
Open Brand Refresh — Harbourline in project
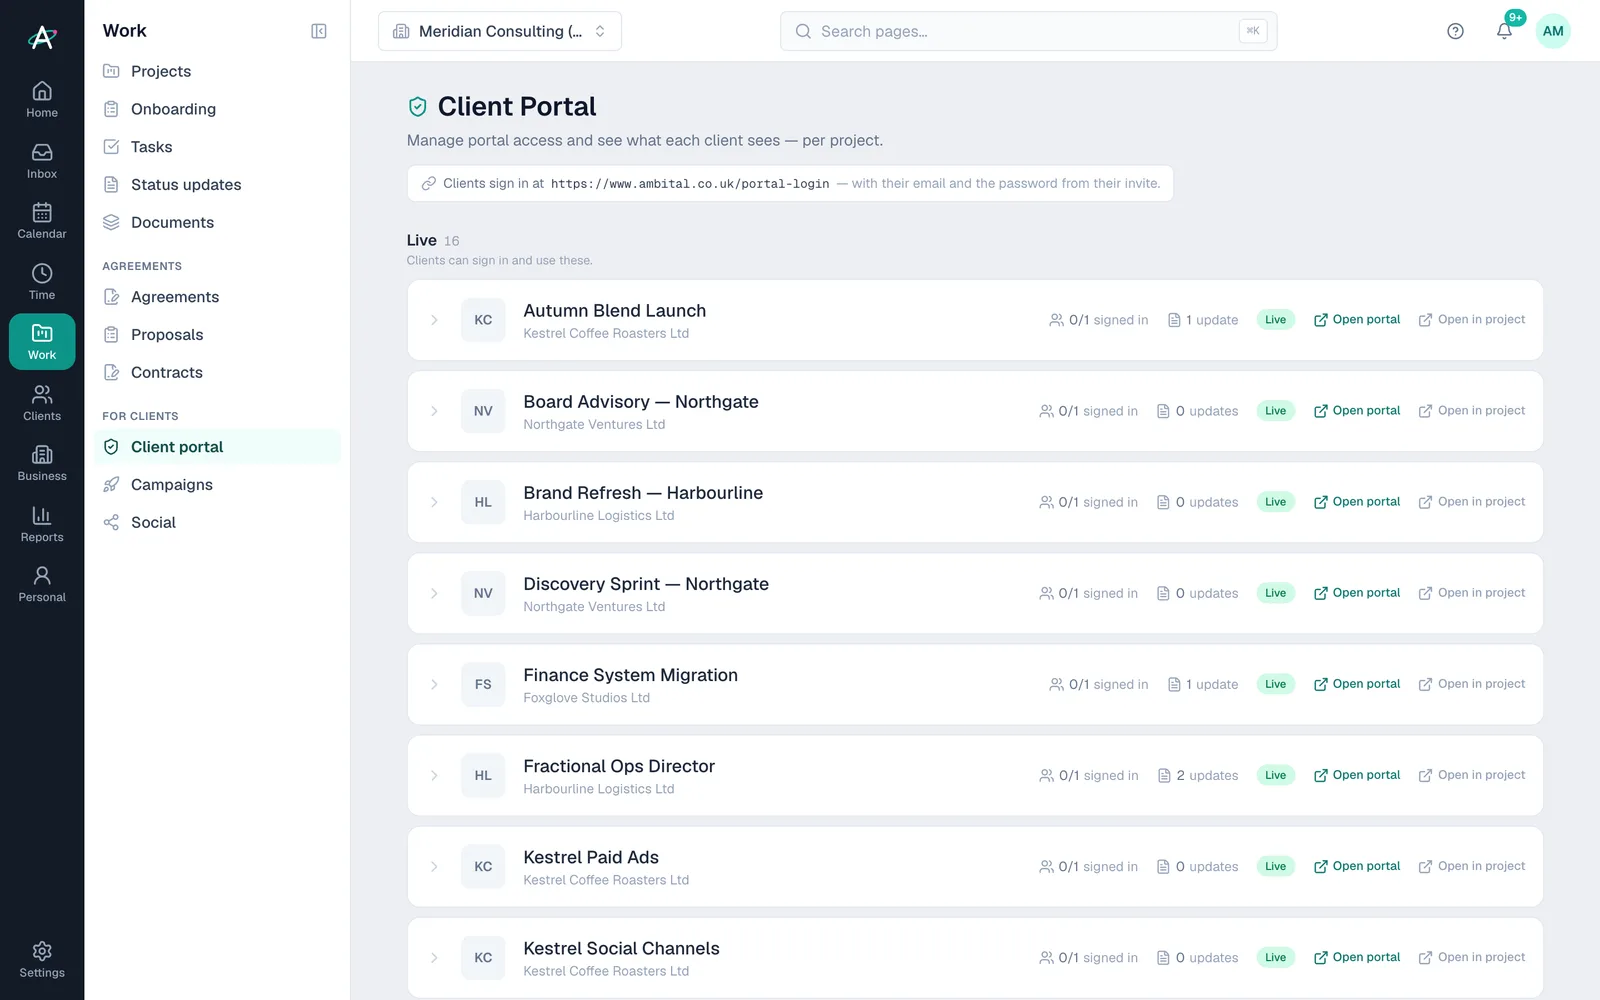[x=1472, y=502]
